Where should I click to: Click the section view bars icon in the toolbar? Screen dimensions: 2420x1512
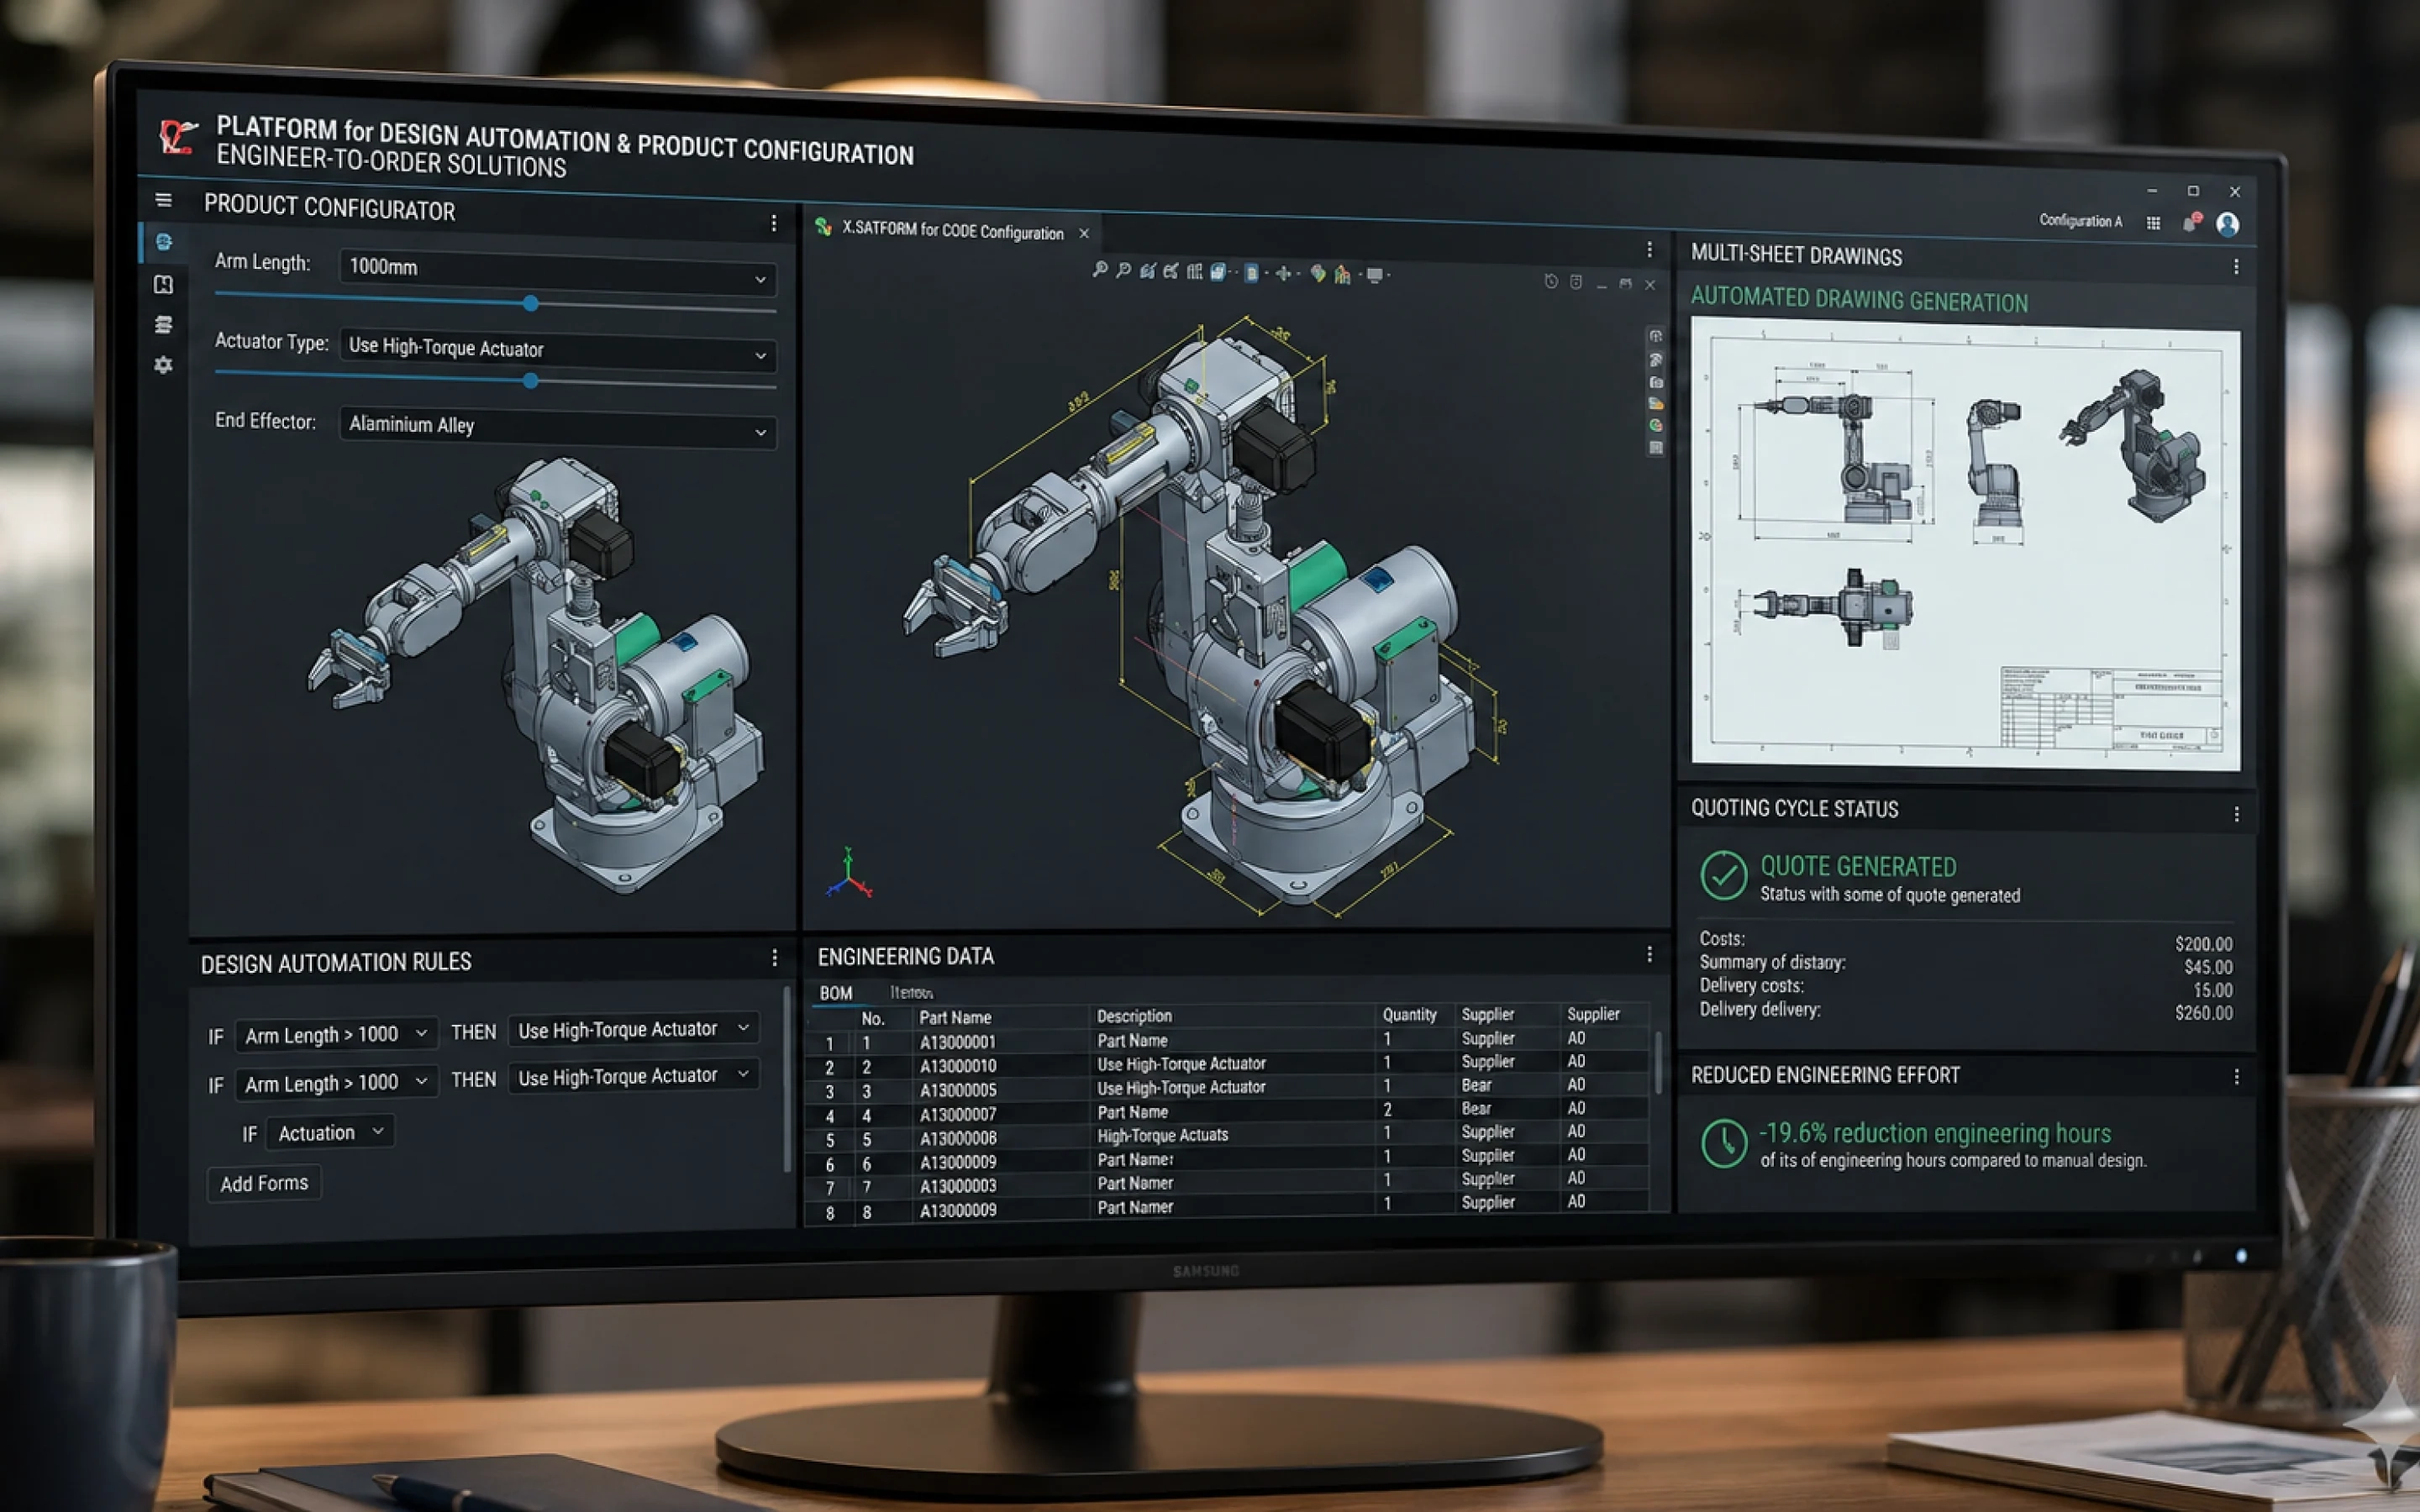[1194, 271]
